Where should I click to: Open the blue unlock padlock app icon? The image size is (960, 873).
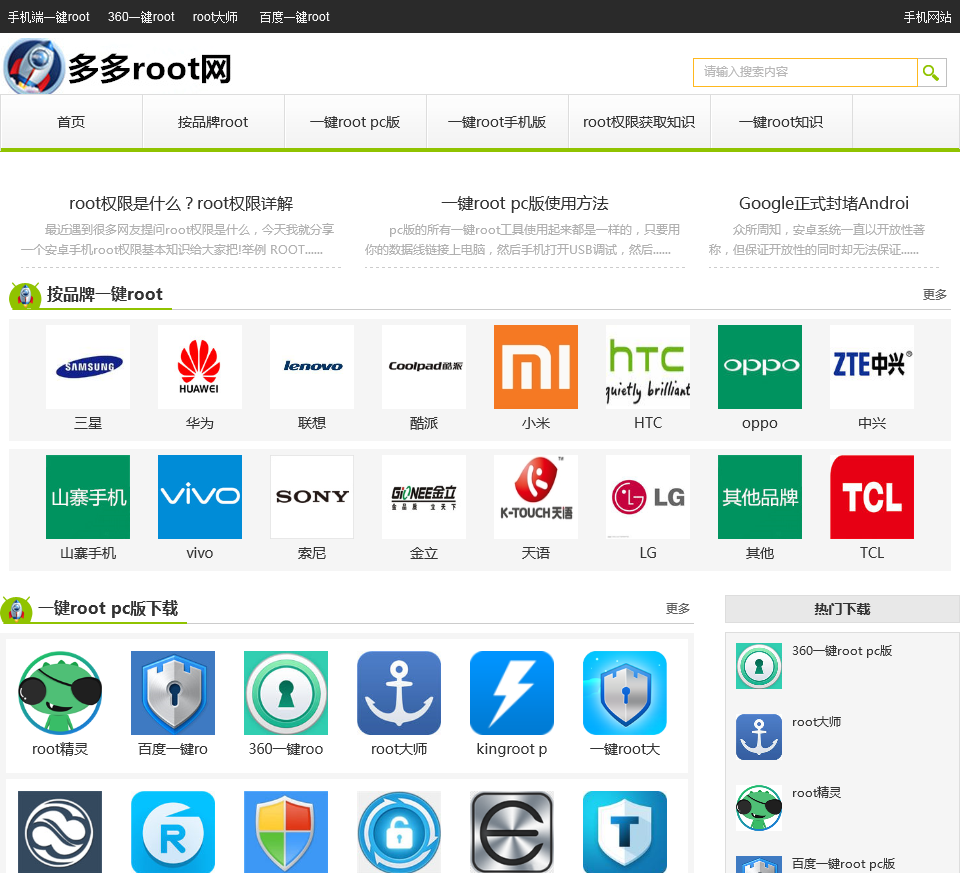(x=399, y=832)
